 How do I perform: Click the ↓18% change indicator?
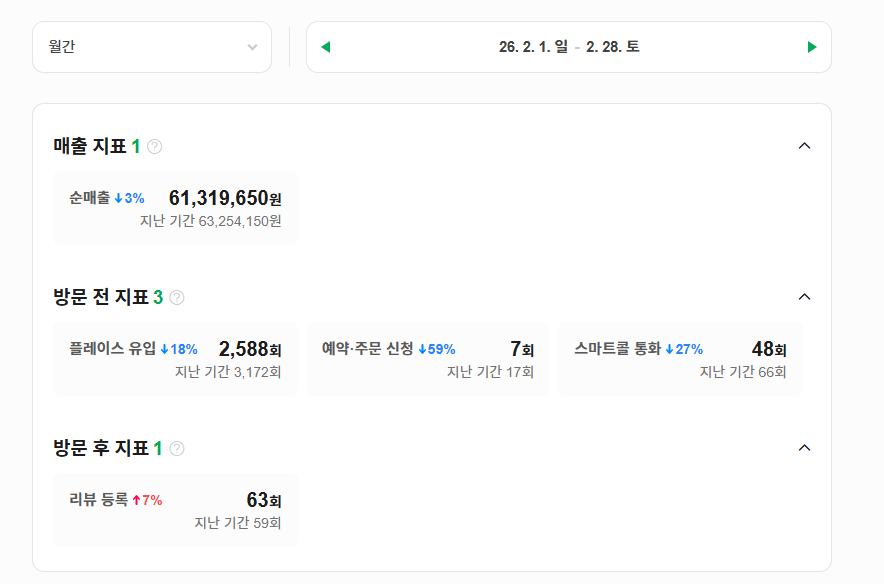(x=179, y=349)
